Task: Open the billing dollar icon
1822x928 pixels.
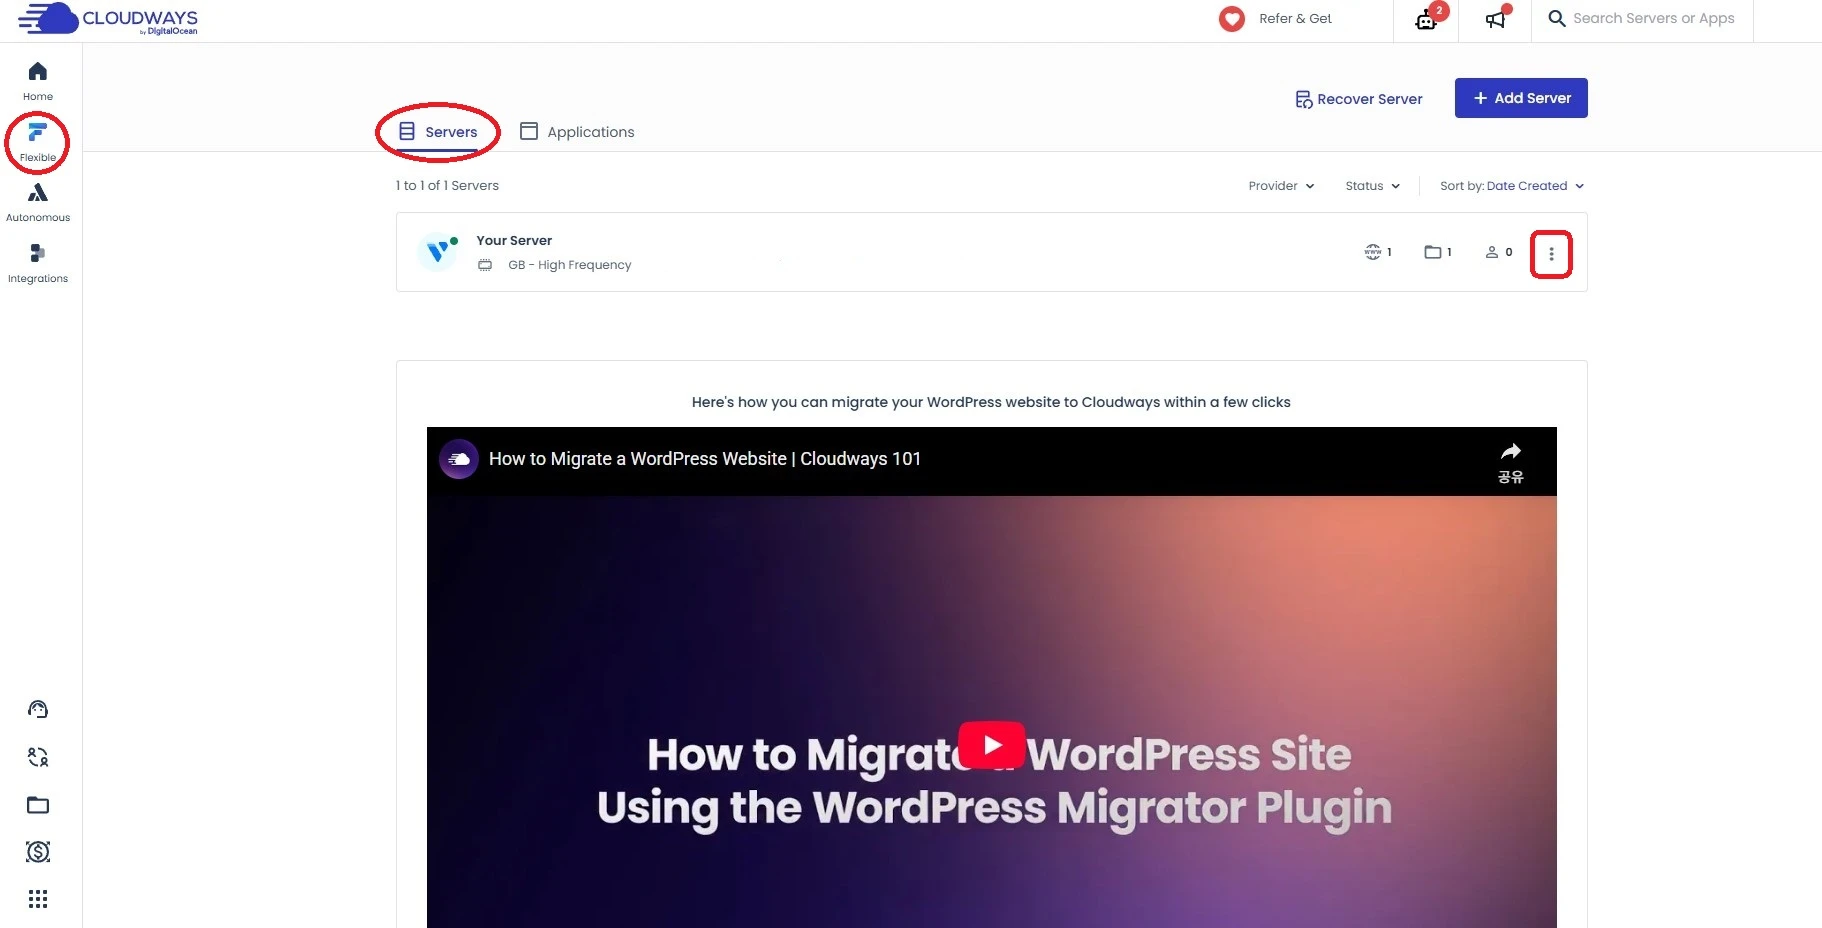Action: (x=38, y=852)
